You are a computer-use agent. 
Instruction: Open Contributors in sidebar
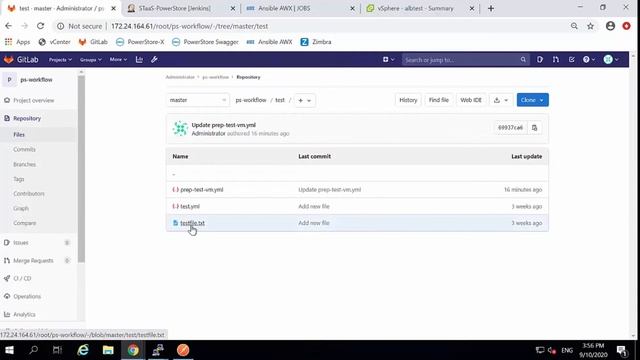pos(29,194)
